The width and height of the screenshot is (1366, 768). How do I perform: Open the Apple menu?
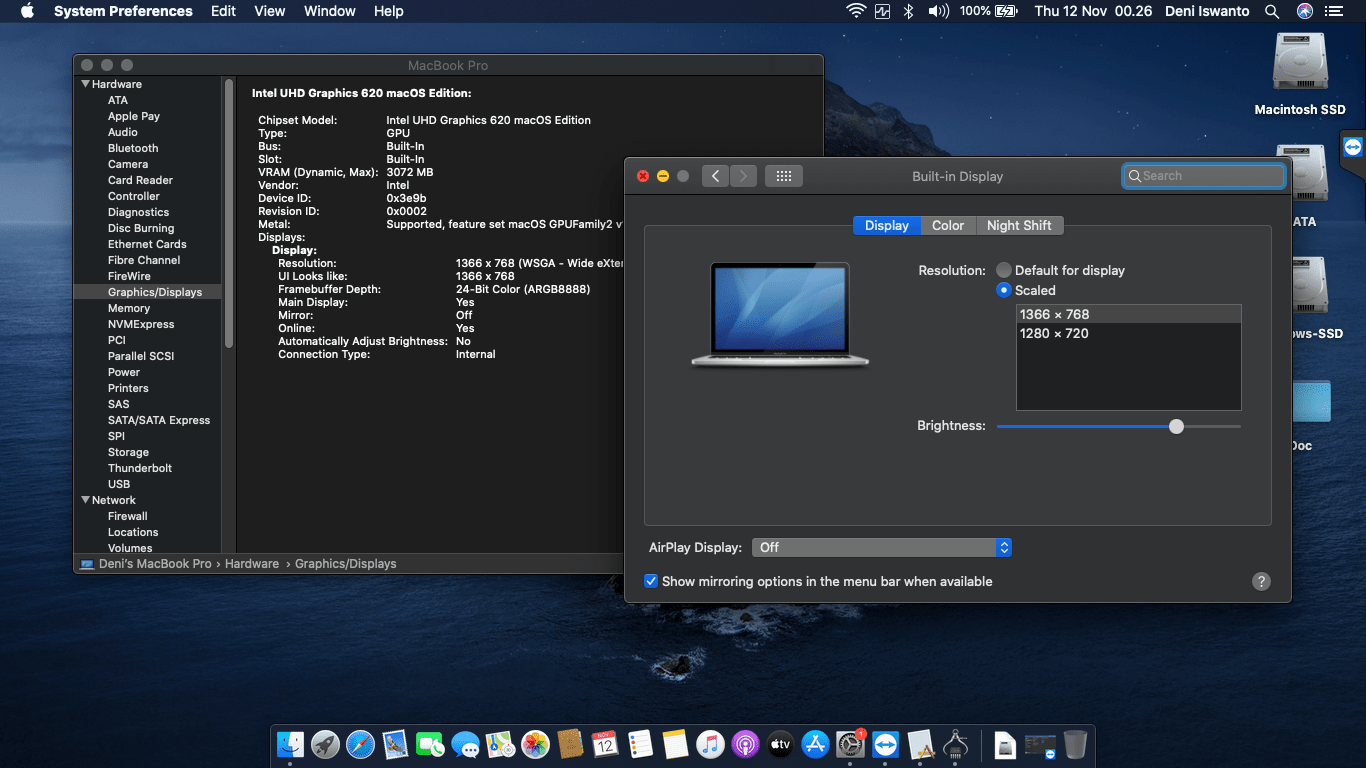tap(27, 11)
